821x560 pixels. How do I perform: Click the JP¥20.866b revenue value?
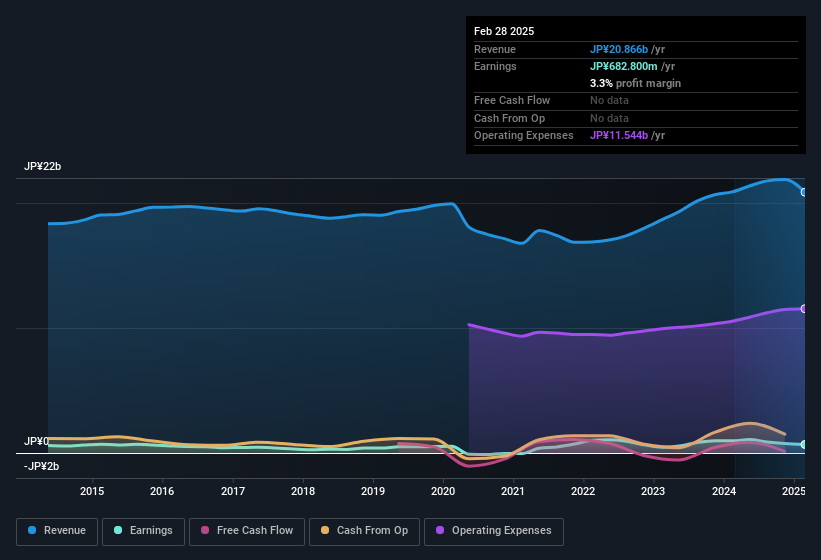[619, 49]
